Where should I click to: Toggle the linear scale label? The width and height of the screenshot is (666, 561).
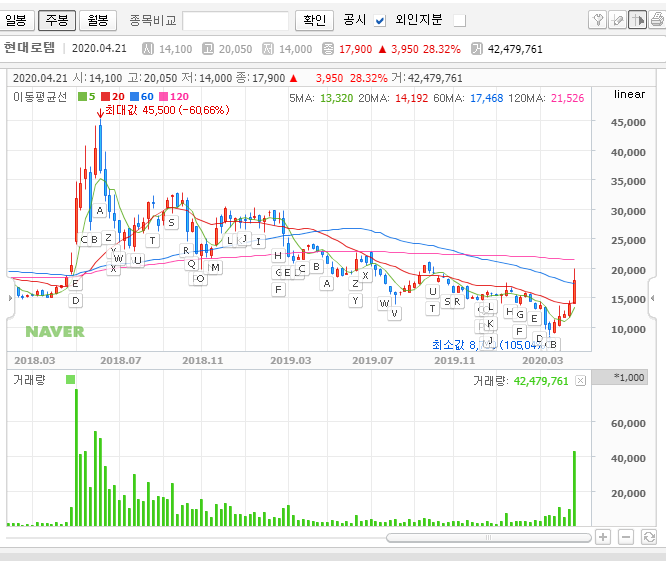(629, 94)
